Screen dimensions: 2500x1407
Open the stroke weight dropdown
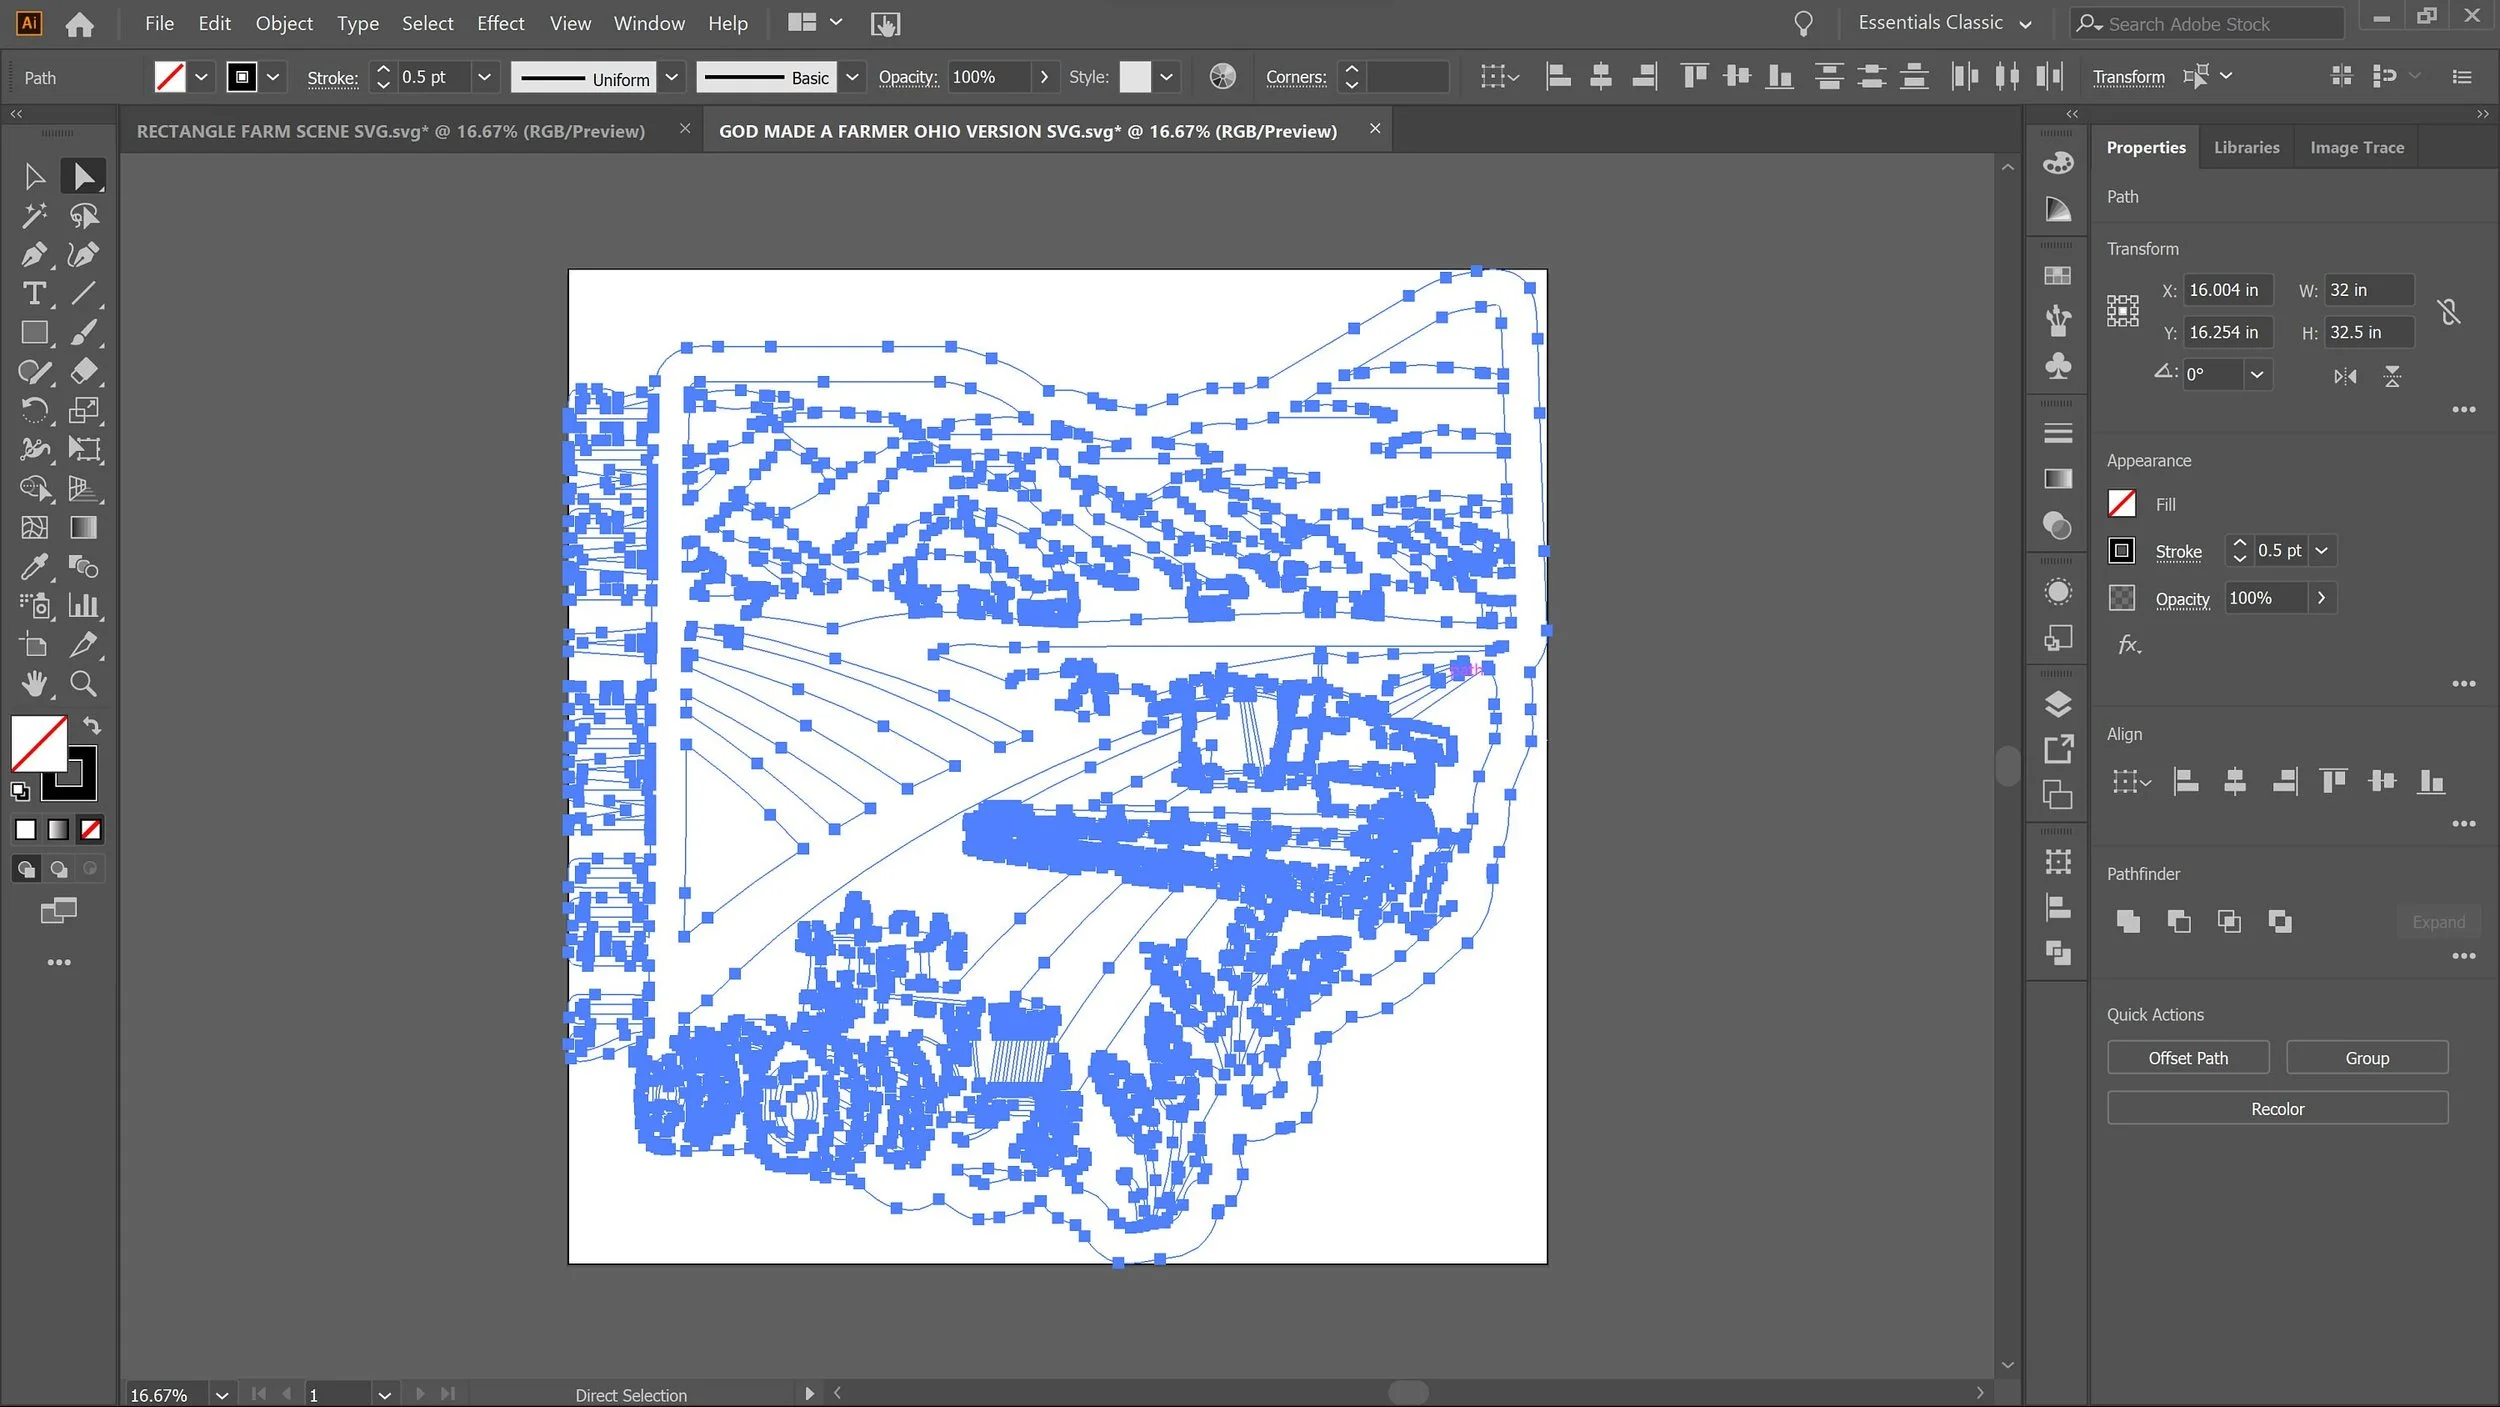pos(484,77)
